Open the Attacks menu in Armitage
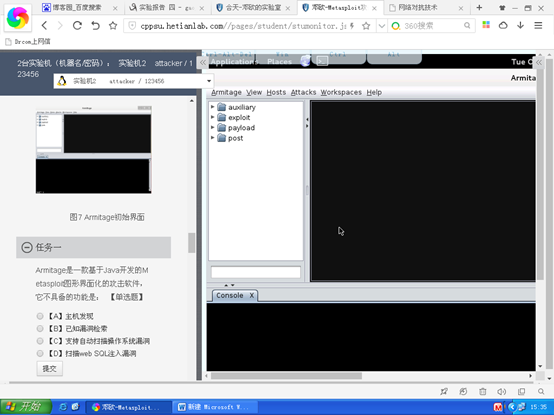Screen dimensions: 554x415 pos(303,92)
